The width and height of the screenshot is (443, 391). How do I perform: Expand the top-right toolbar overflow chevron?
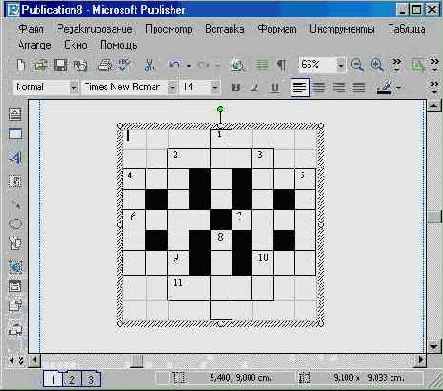click(x=434, y=65)
